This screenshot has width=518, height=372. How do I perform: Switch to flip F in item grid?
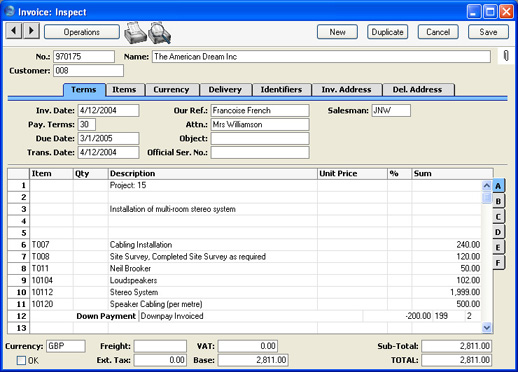tap(498, 263)
